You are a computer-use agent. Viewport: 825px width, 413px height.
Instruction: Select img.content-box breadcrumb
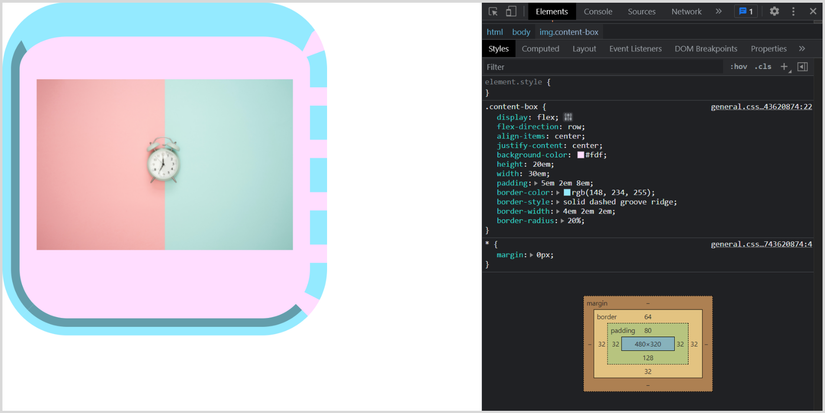pyautogui.click(x=569, y=32)
